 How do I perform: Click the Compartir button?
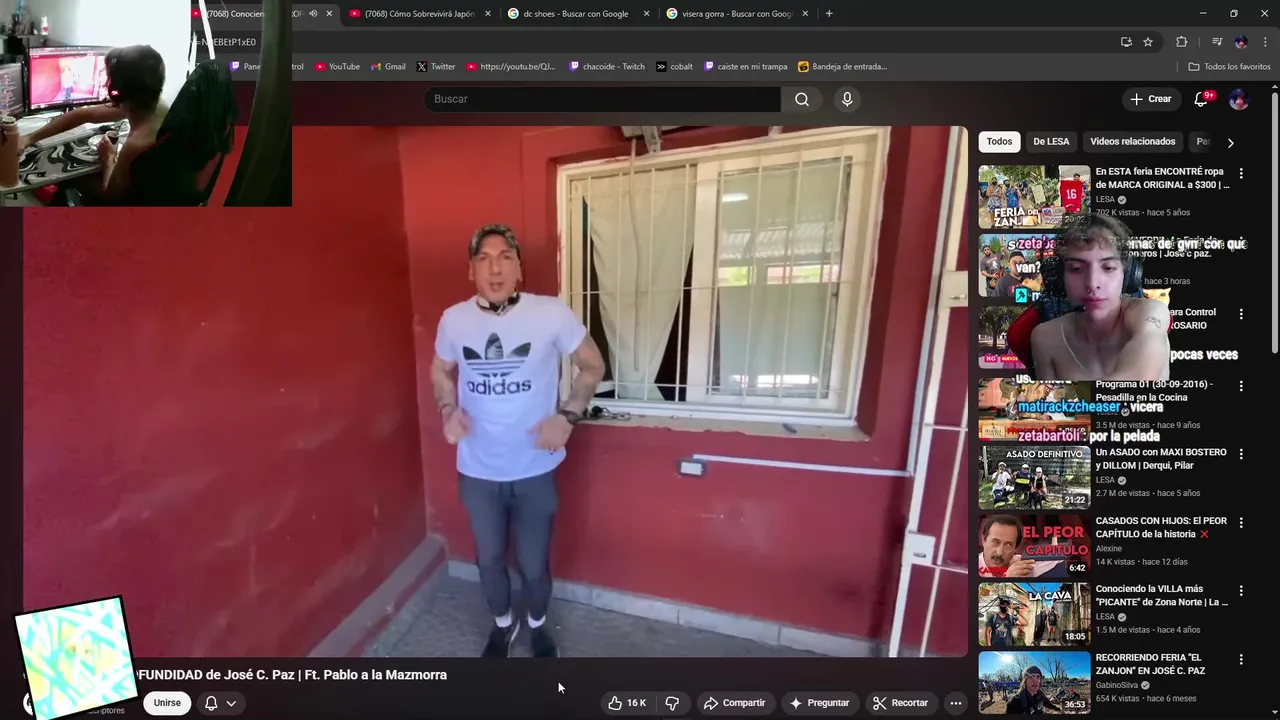coord(734,703)
